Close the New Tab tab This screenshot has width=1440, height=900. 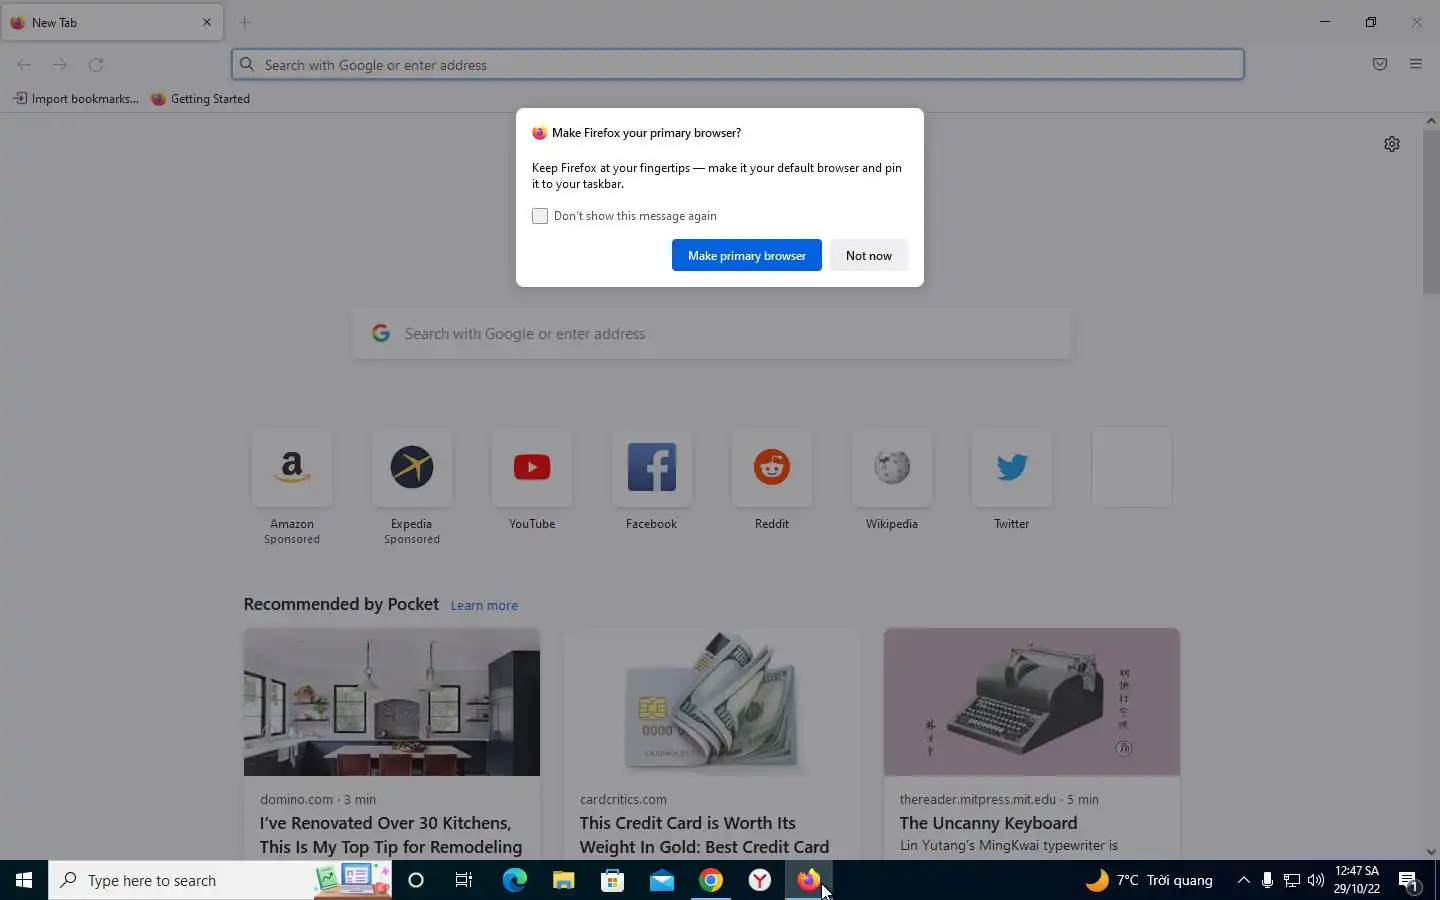207,22
